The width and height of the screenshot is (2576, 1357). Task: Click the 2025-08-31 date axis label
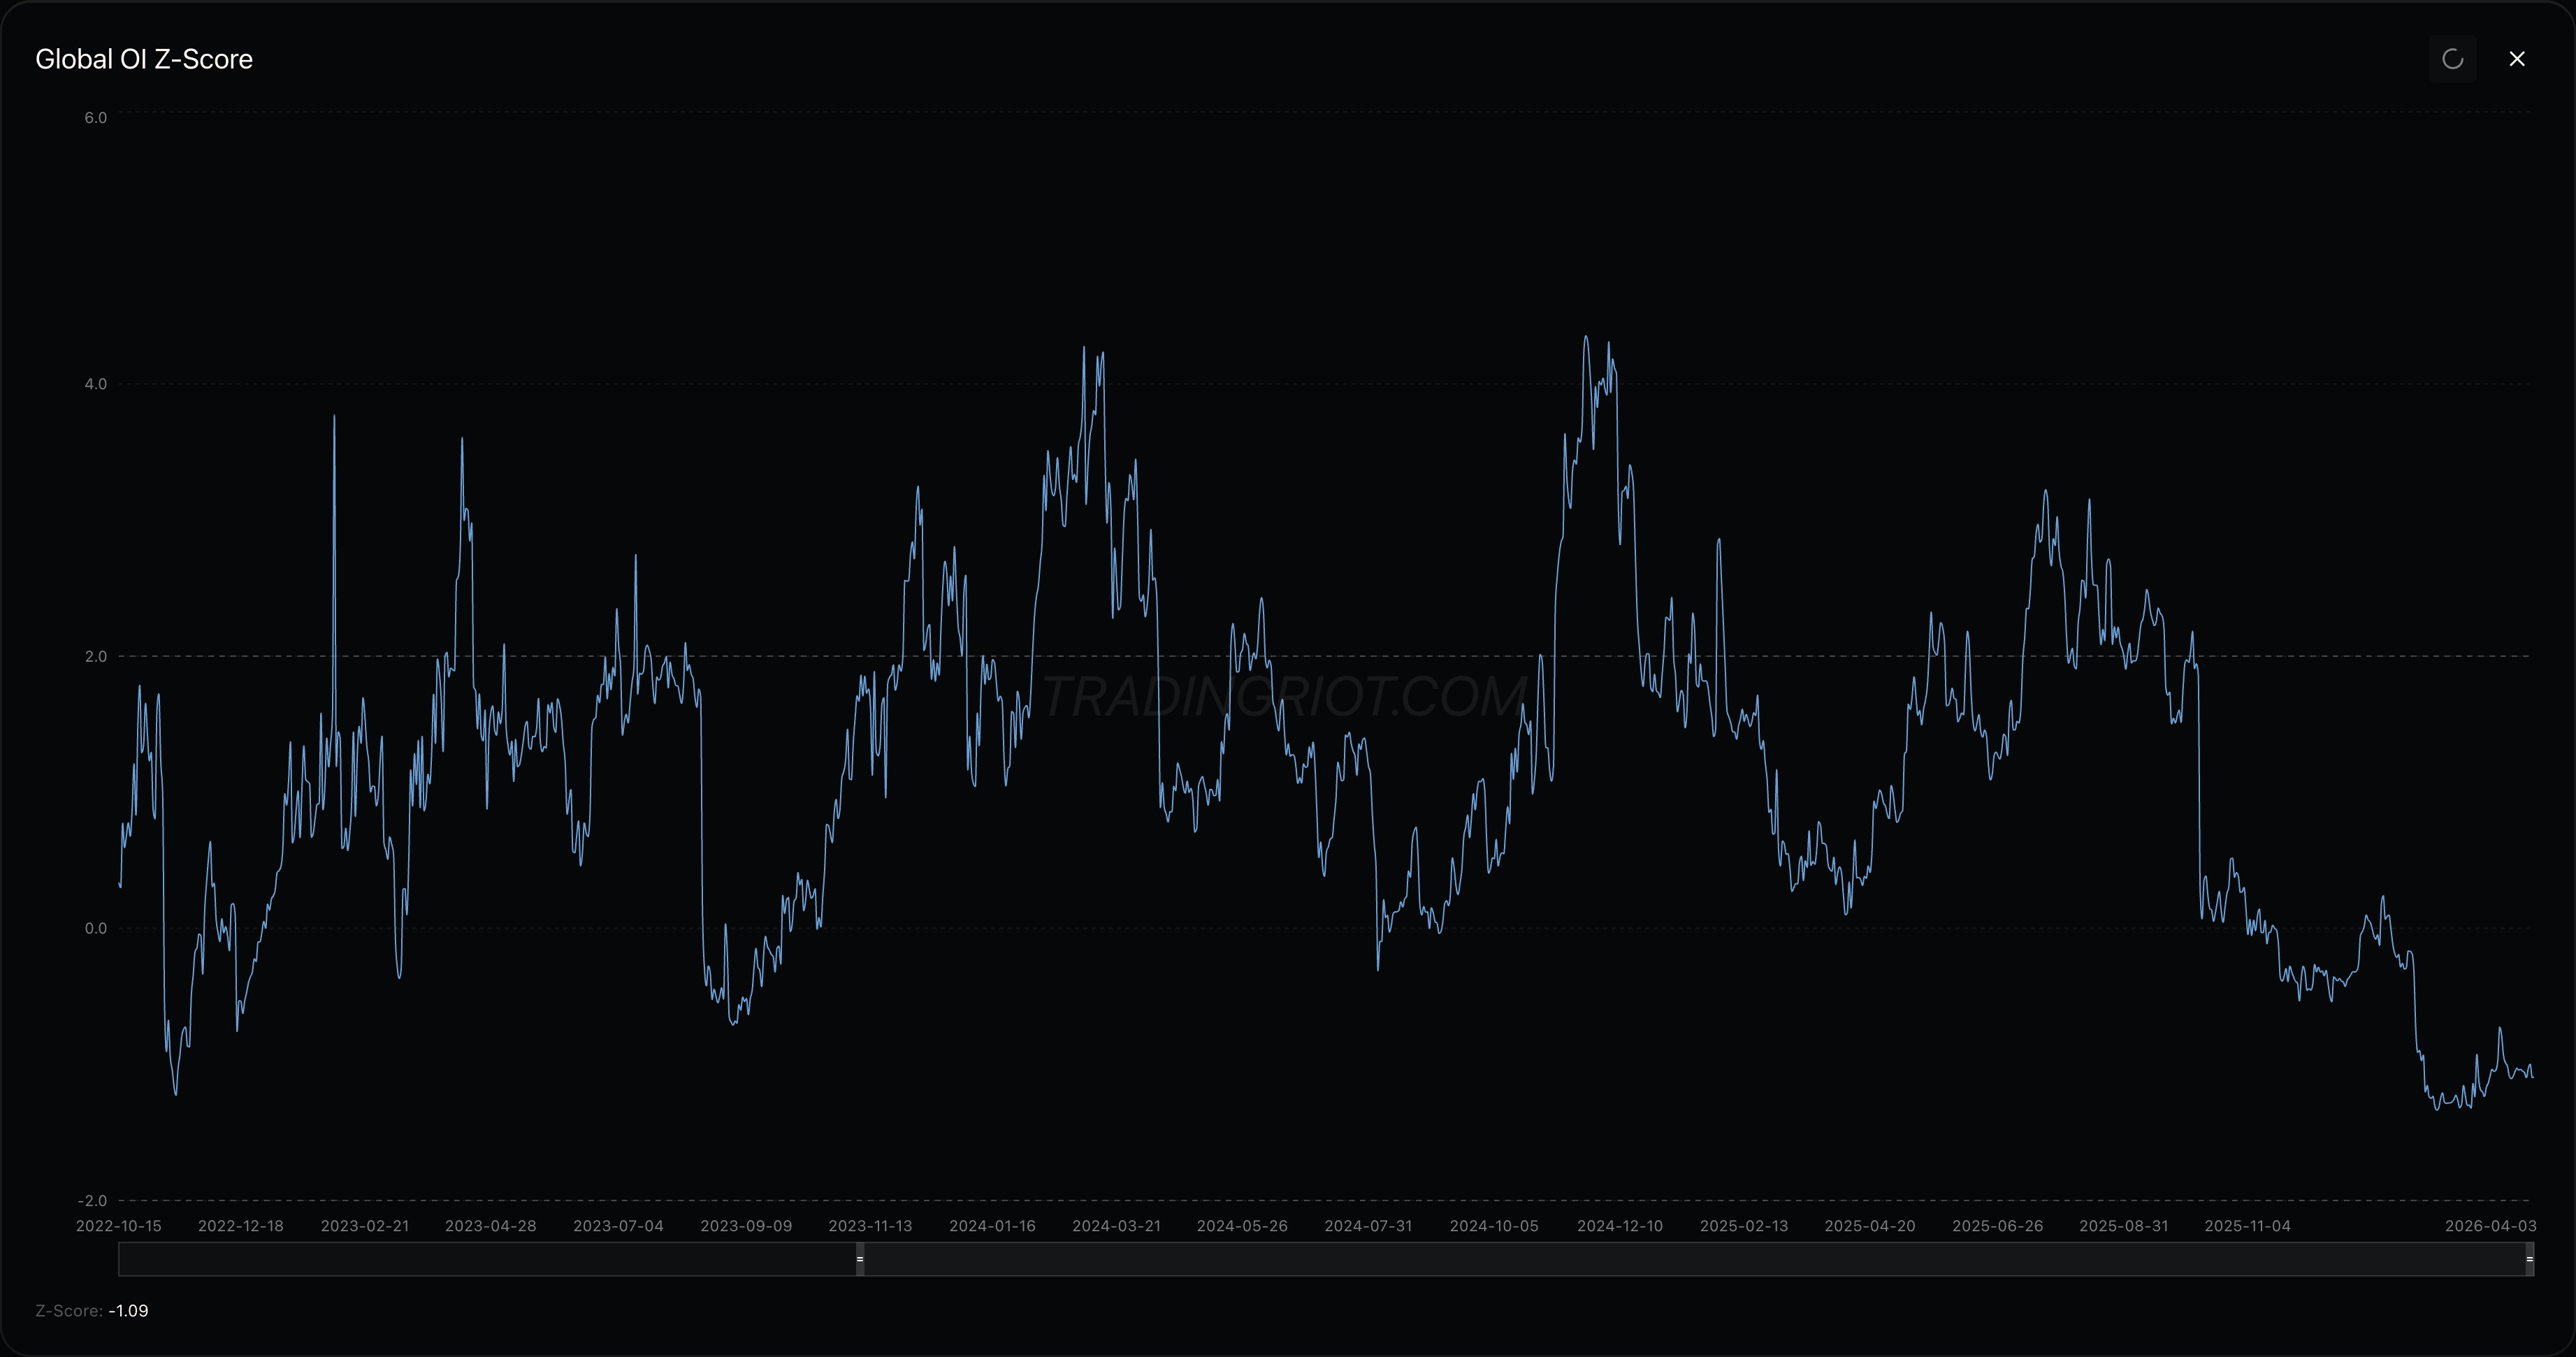2123,1226
